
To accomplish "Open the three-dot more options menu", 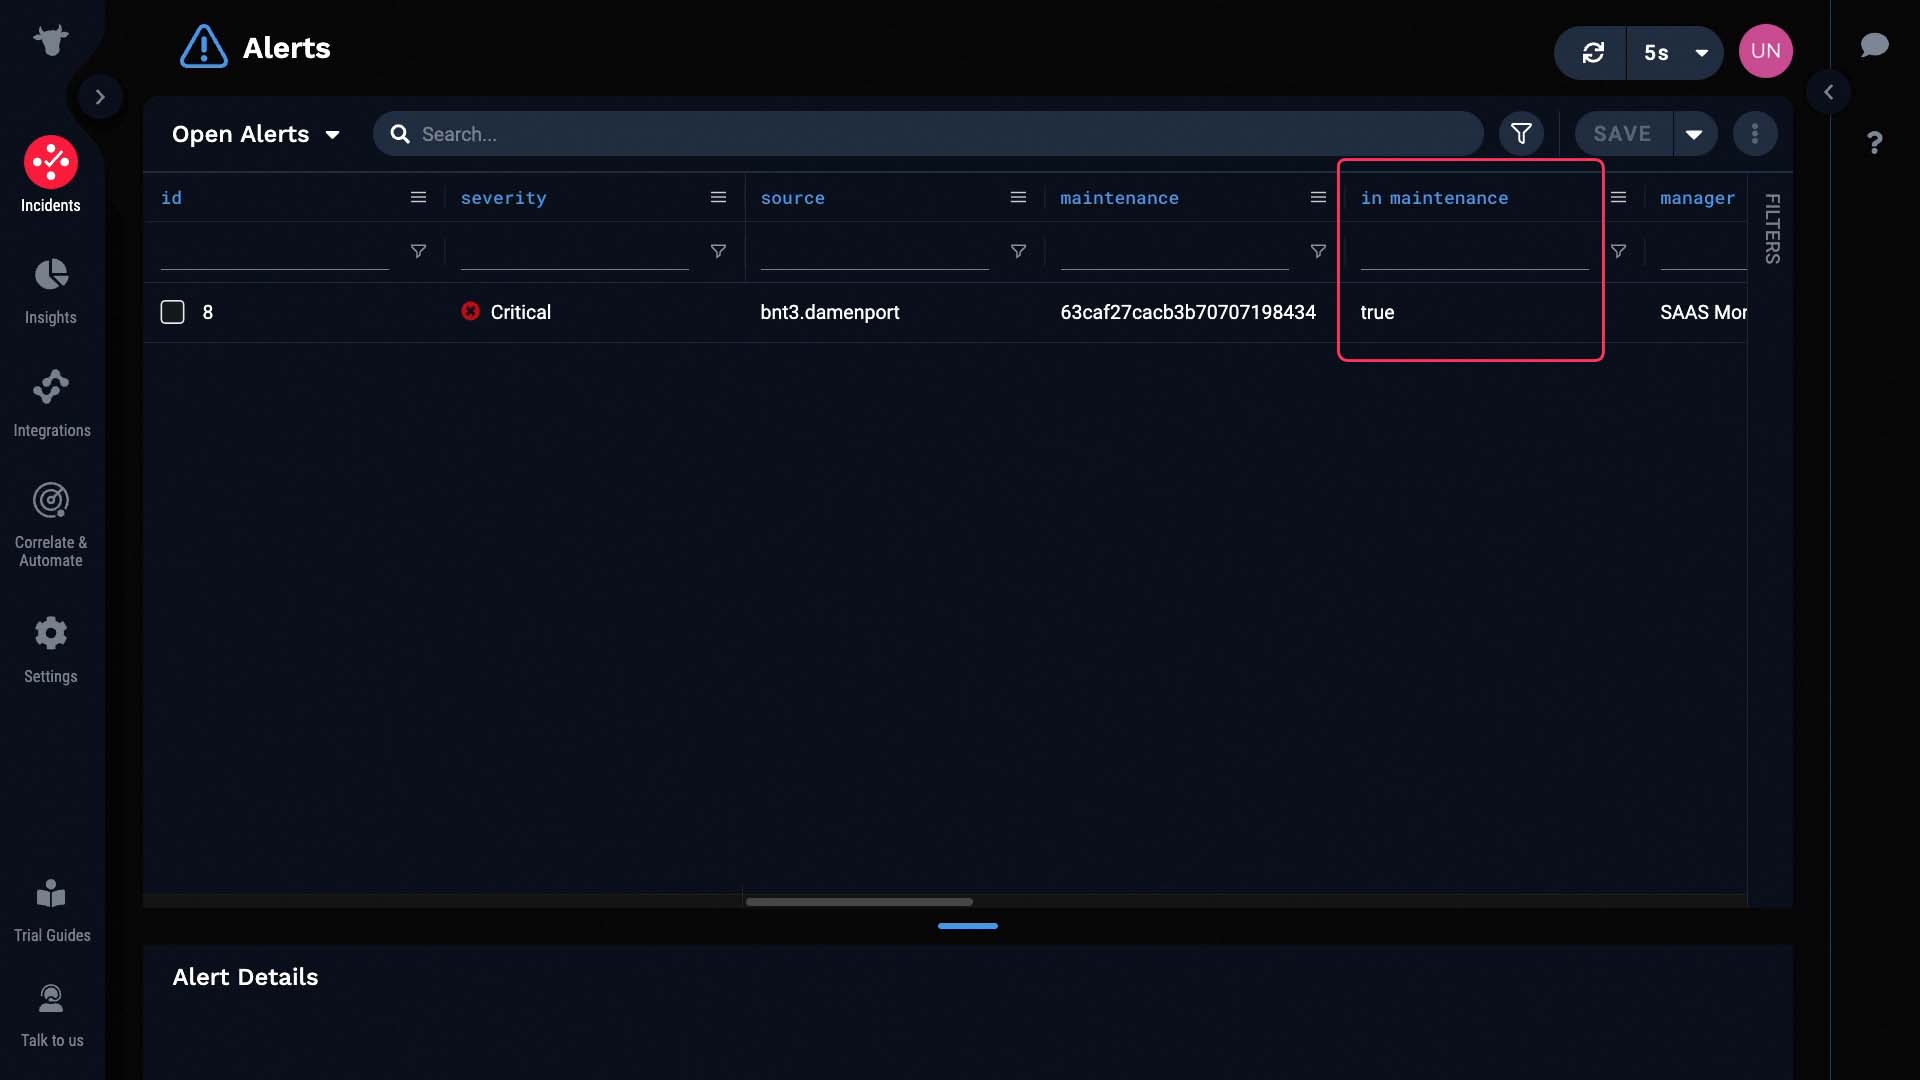I will tap(1755, 134).
